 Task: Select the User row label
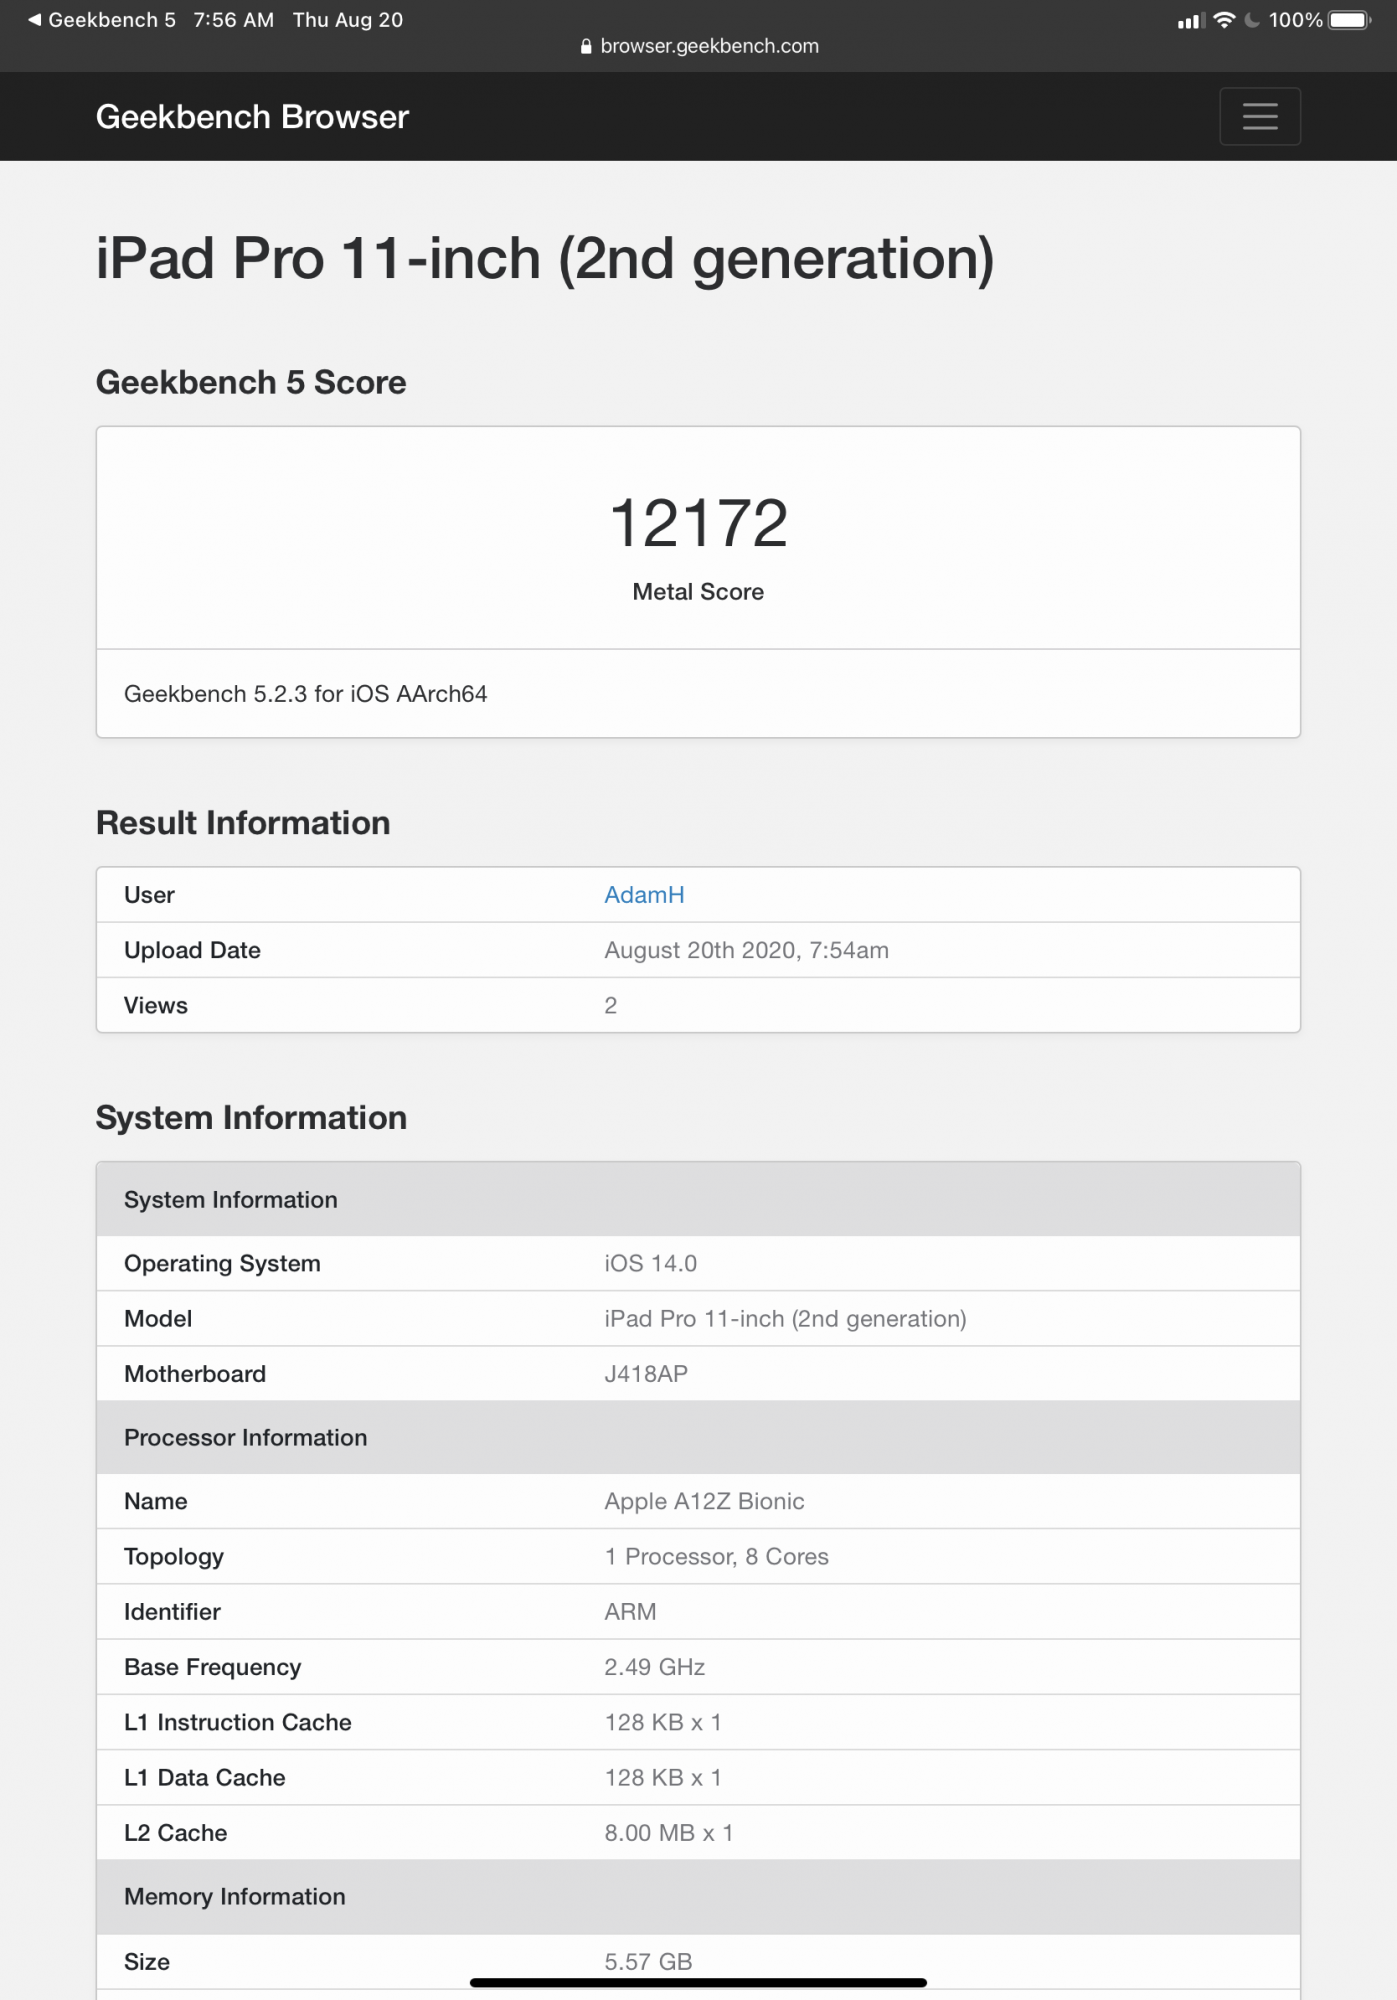point(150,895)
